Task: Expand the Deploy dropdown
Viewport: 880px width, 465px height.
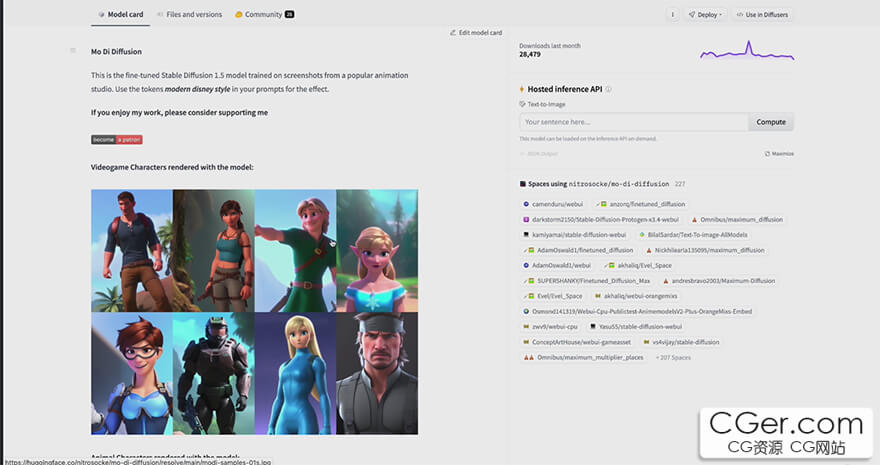Action: (x=705, y=15)
